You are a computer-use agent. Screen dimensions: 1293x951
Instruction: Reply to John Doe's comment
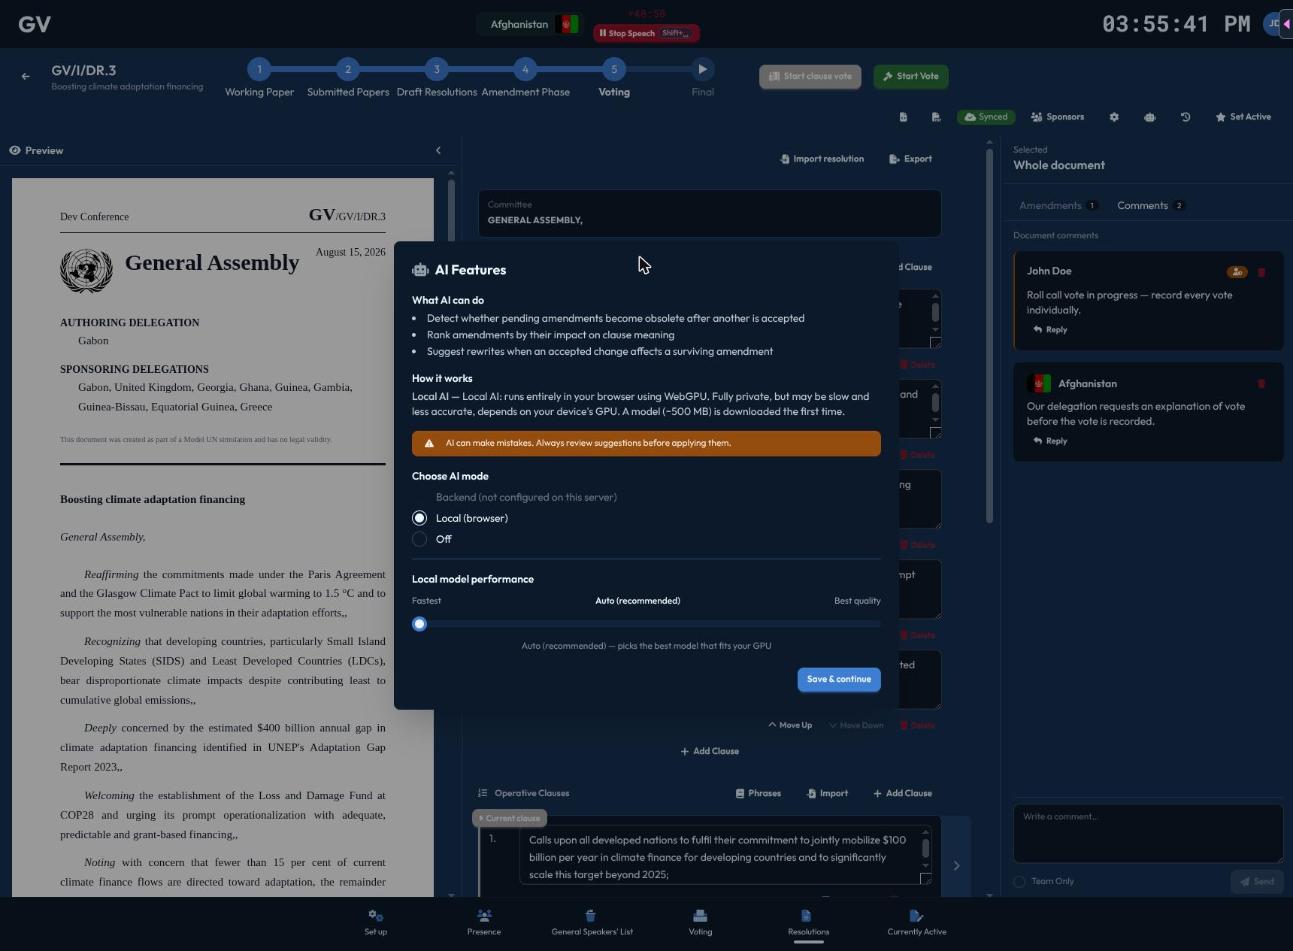[1050, 329]
